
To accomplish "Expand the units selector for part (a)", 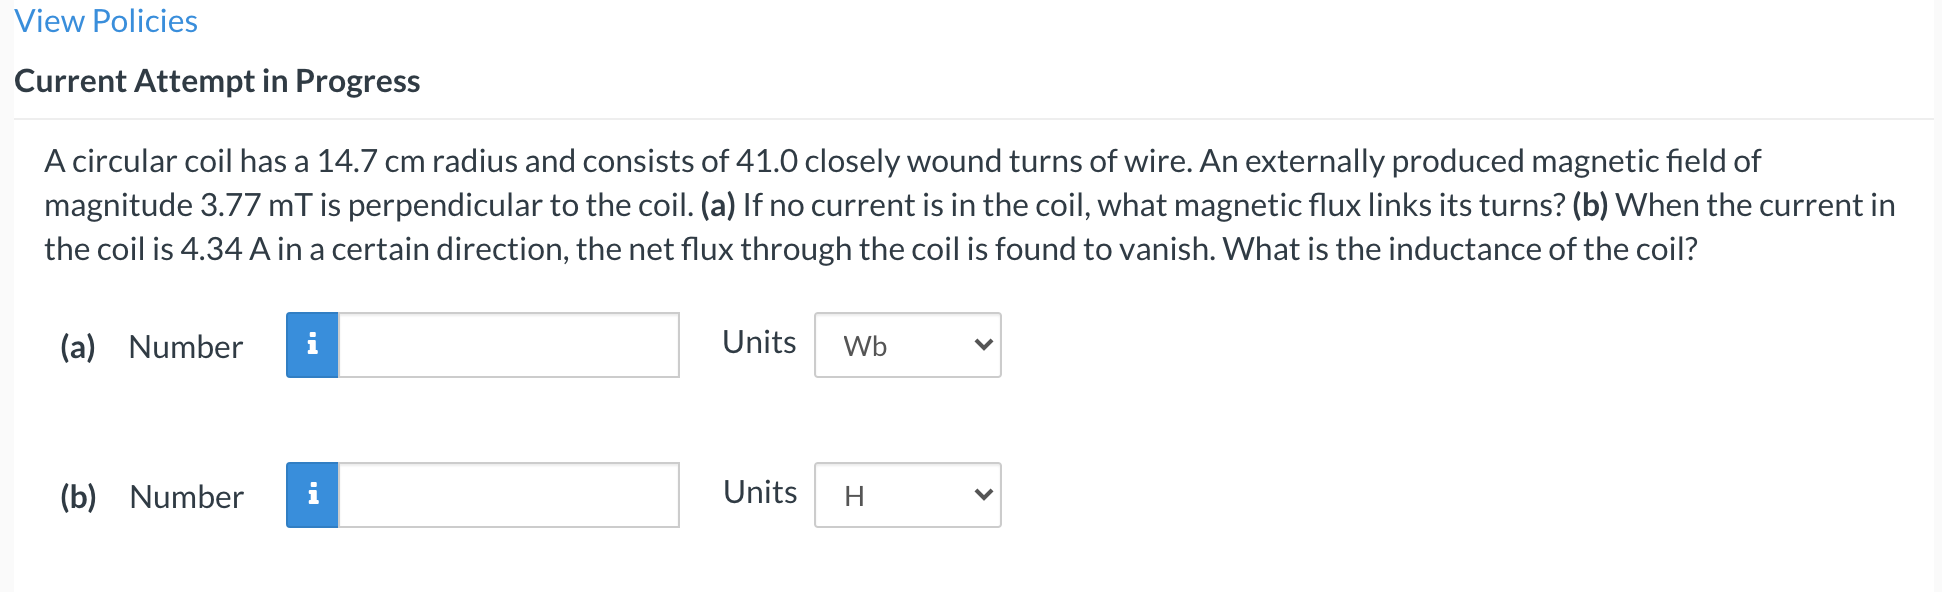I will click(905, 345).
